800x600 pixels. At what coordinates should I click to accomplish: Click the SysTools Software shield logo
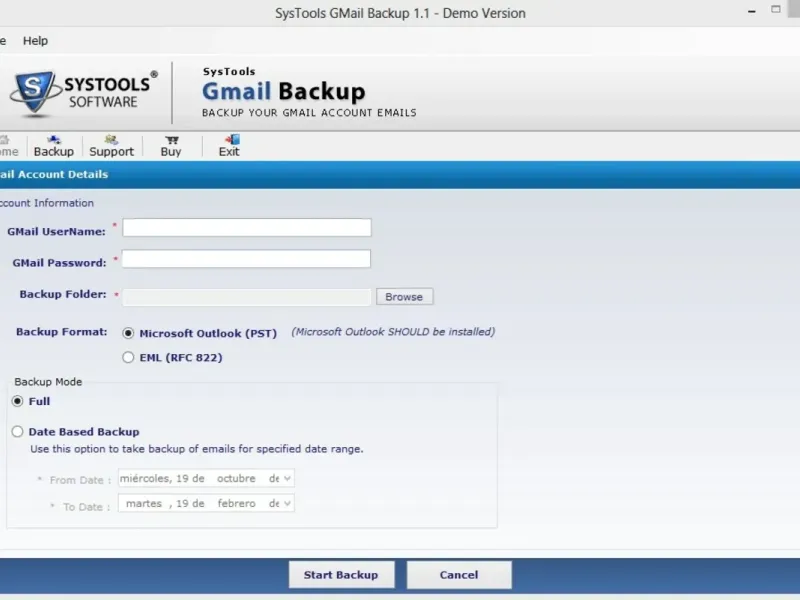34,93
